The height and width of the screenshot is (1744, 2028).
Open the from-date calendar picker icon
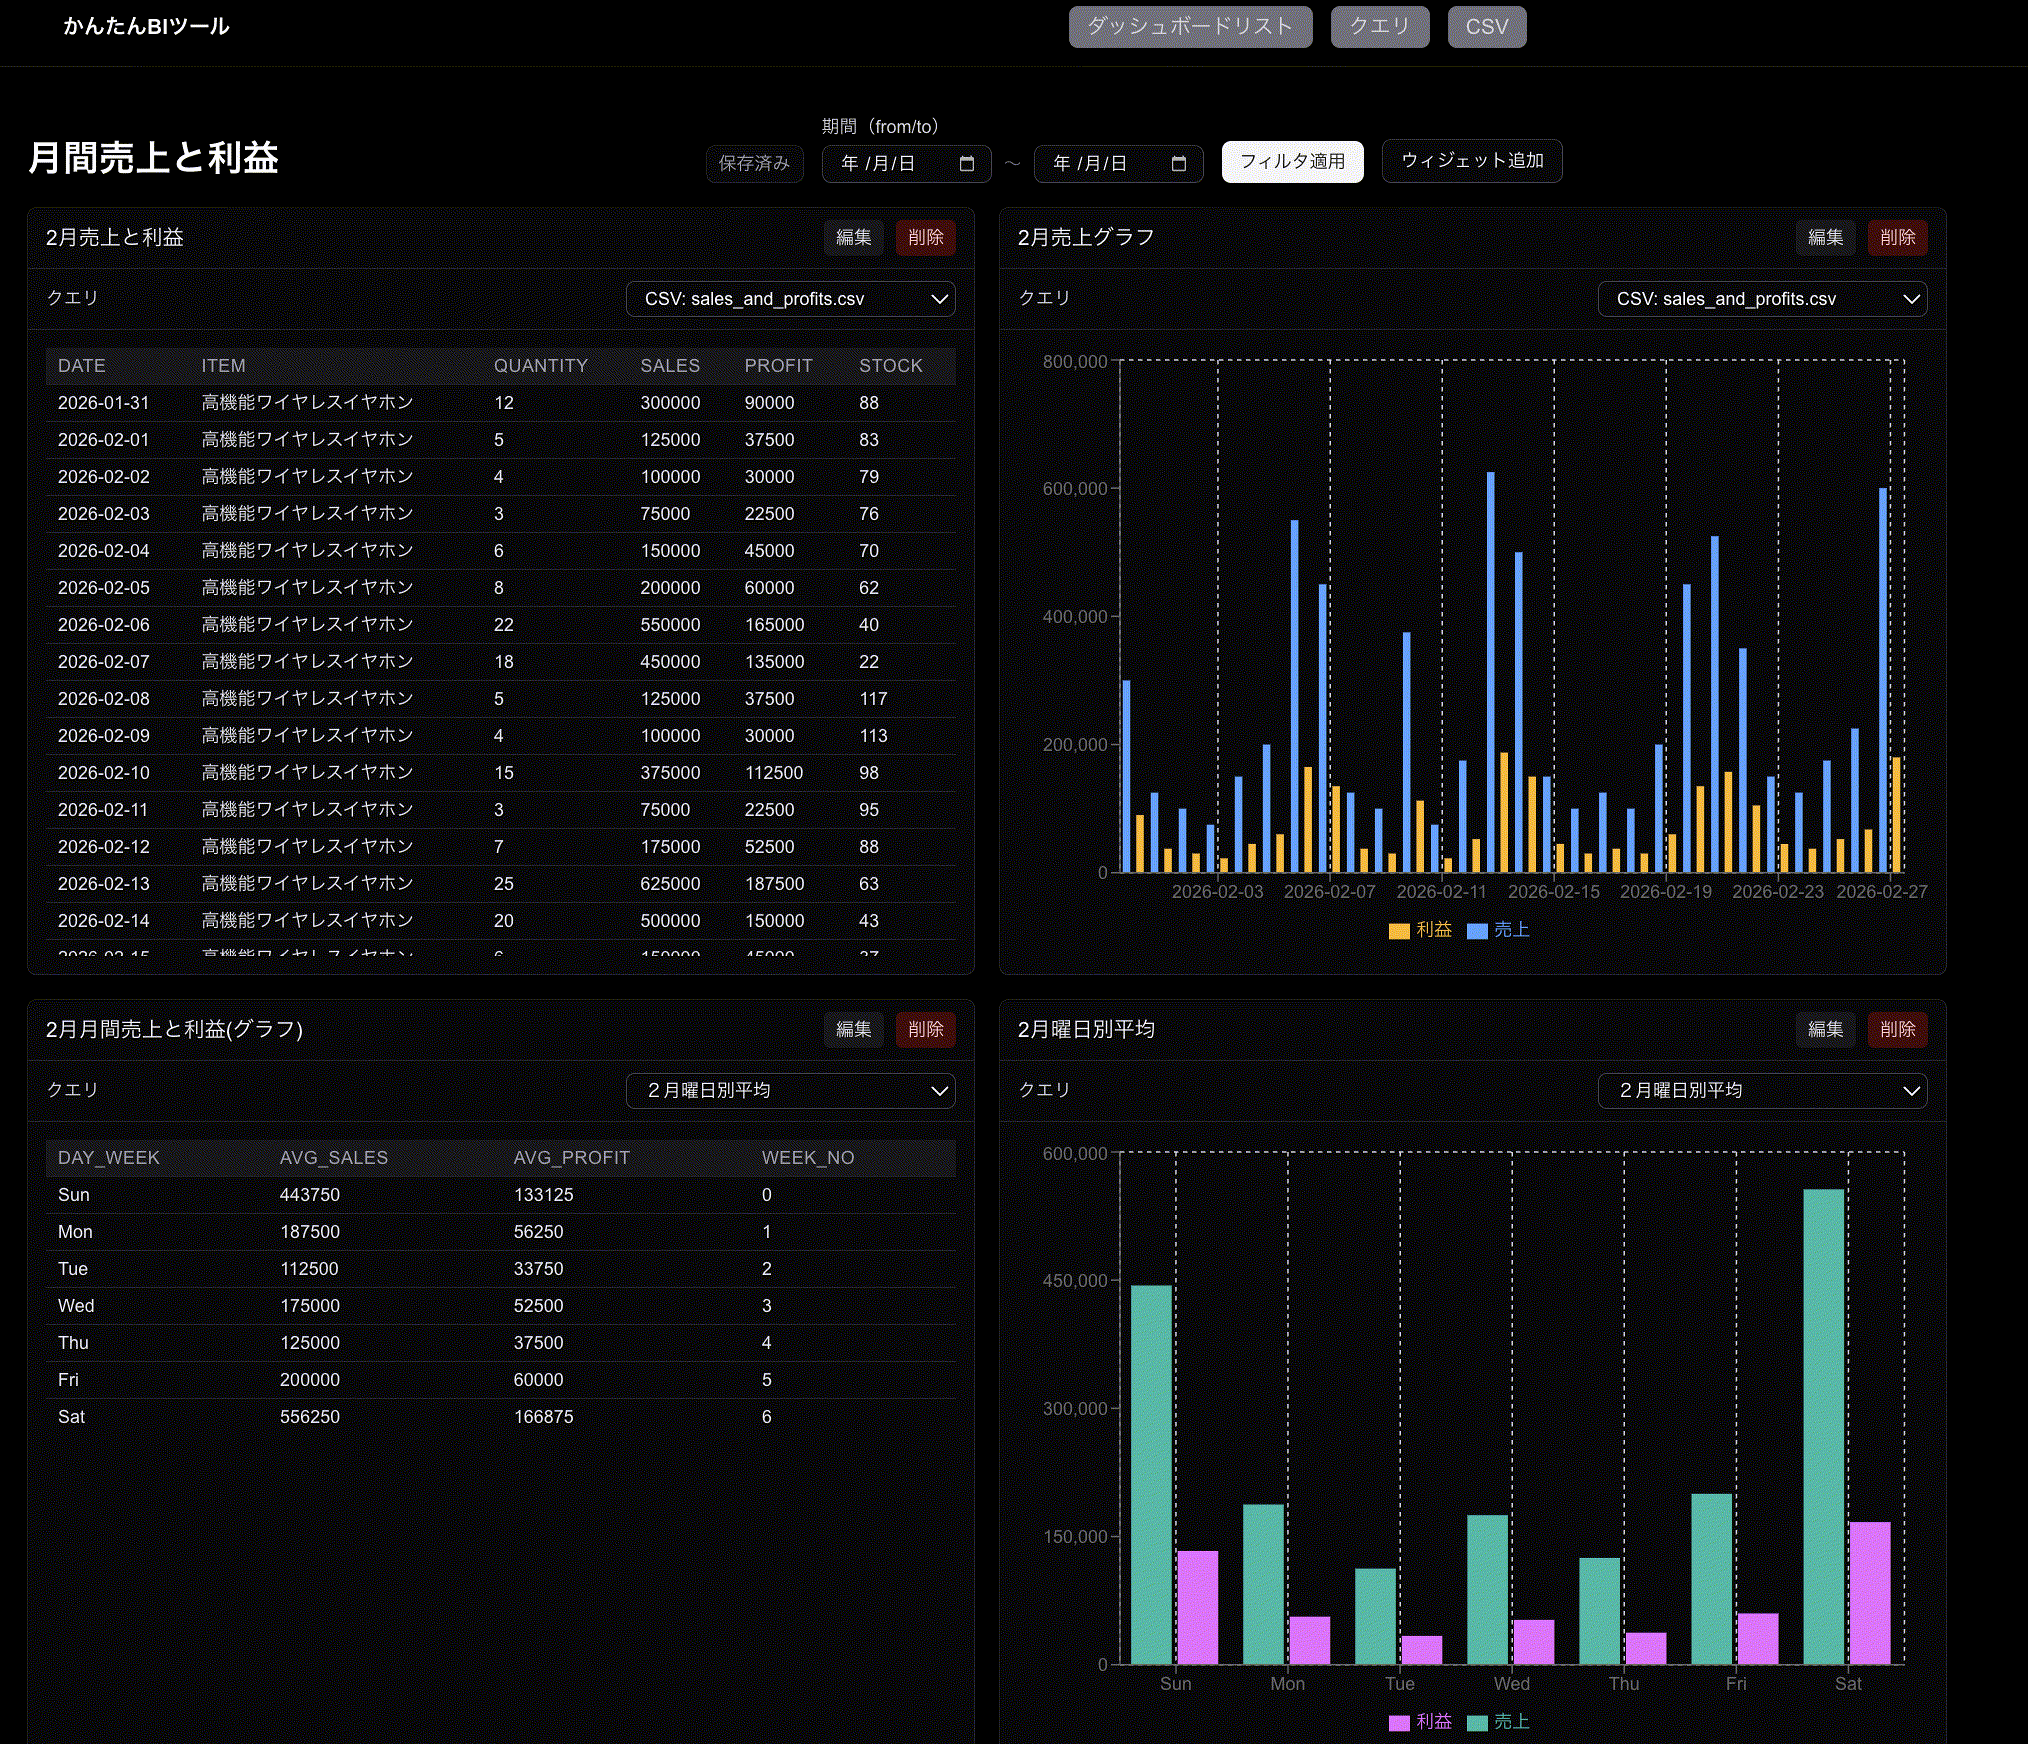(x=966, y=163)
